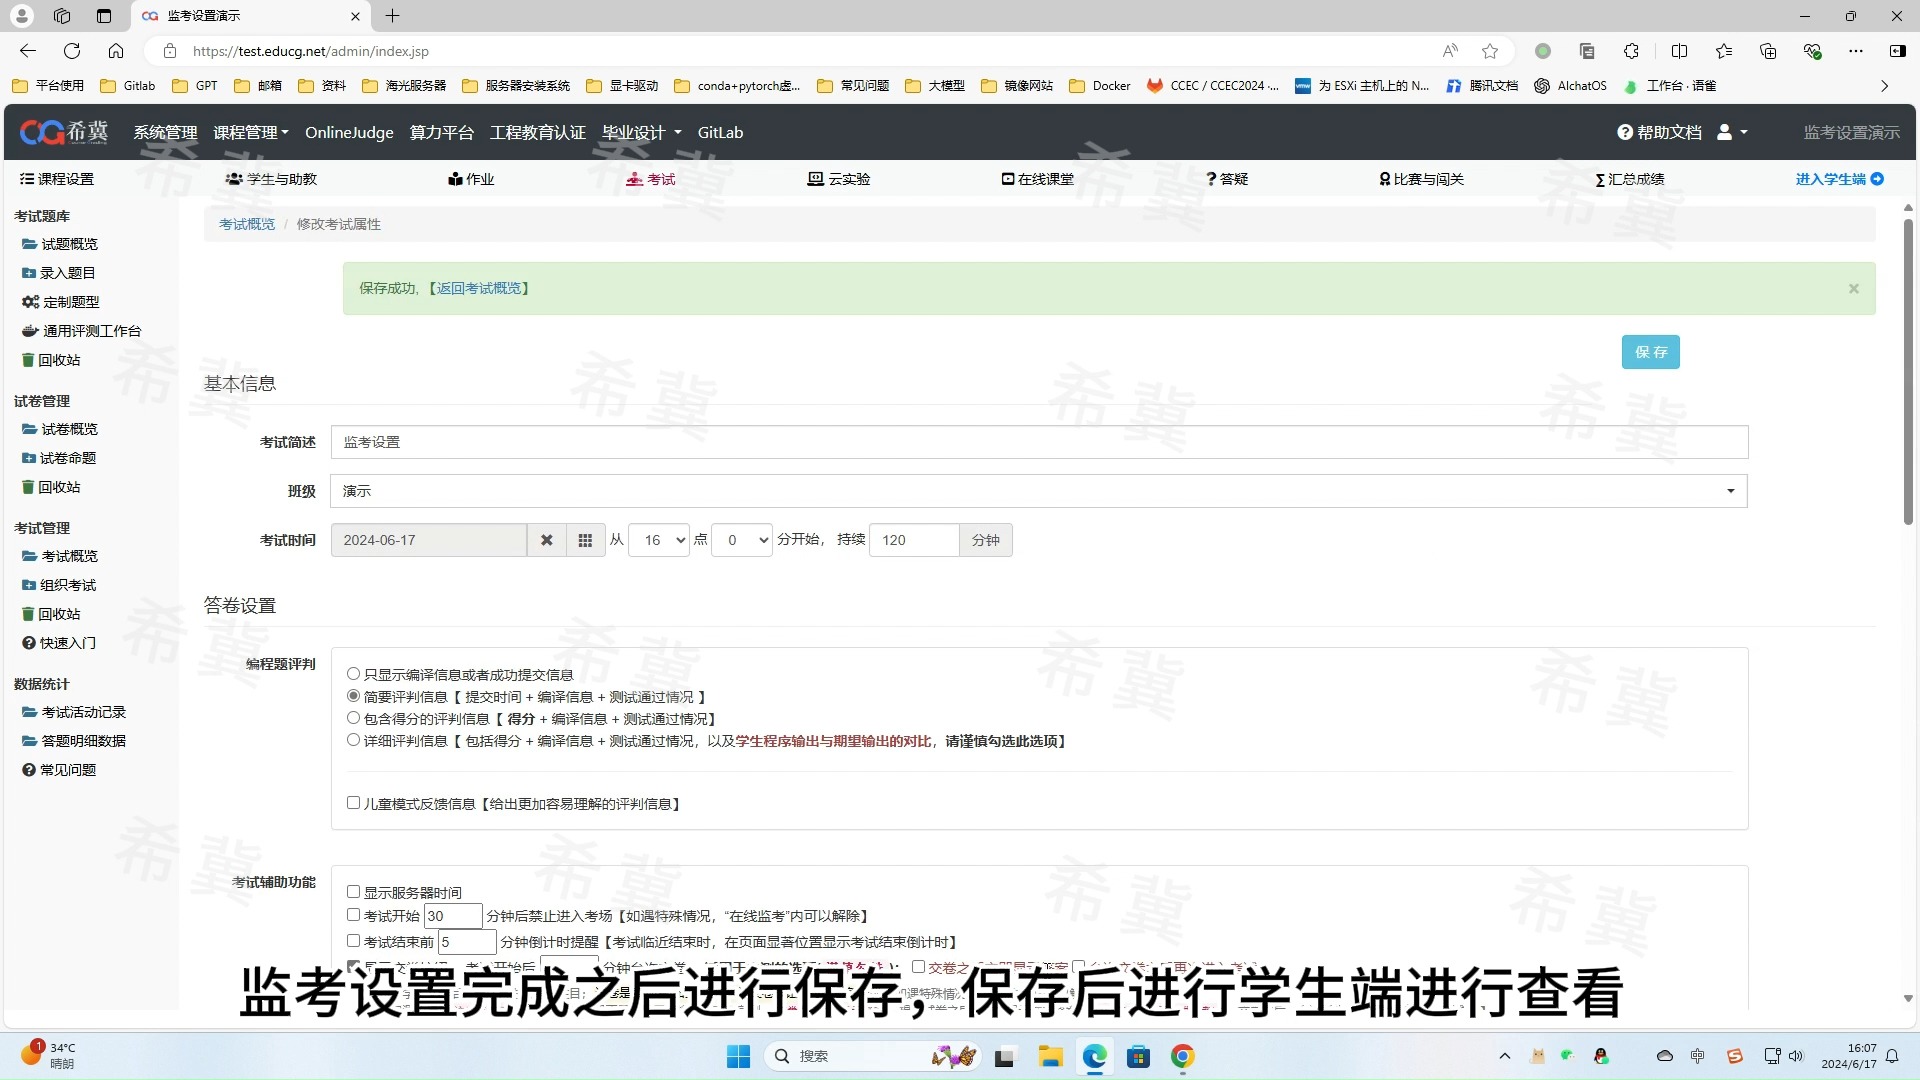Tick 考试开始后禁止进入考场 checkbox
The width and height of the screenshot is (1920, 1080).
(x=353, y=915)
